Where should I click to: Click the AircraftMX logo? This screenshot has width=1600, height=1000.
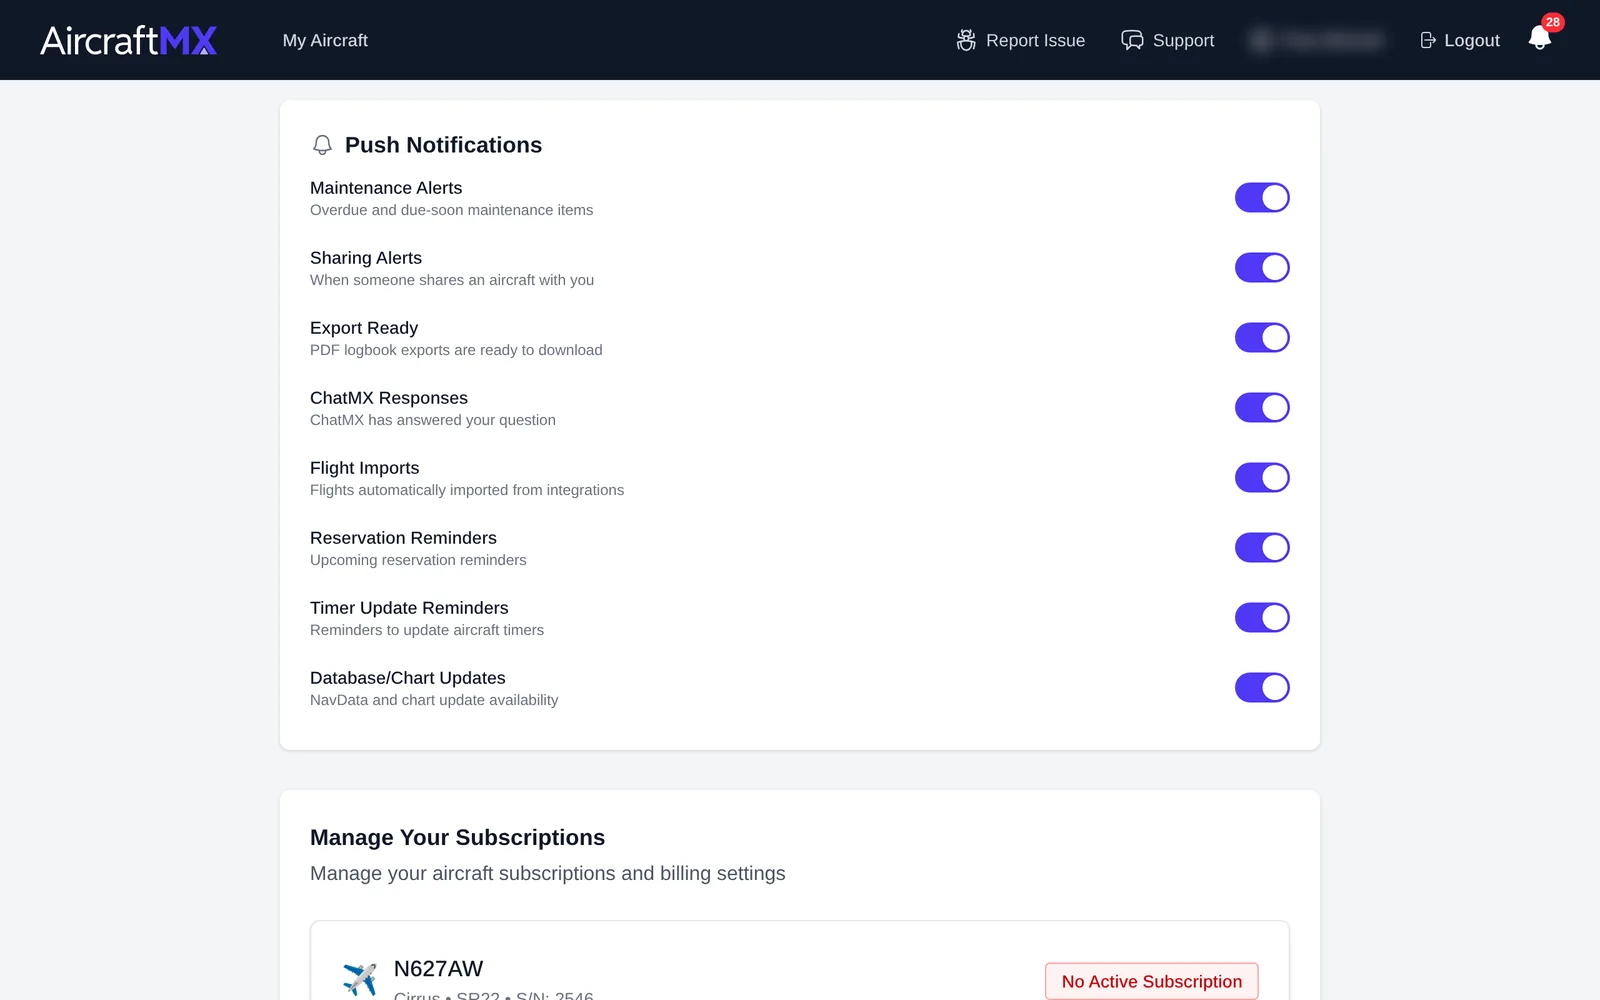click(x=129, y=40)
